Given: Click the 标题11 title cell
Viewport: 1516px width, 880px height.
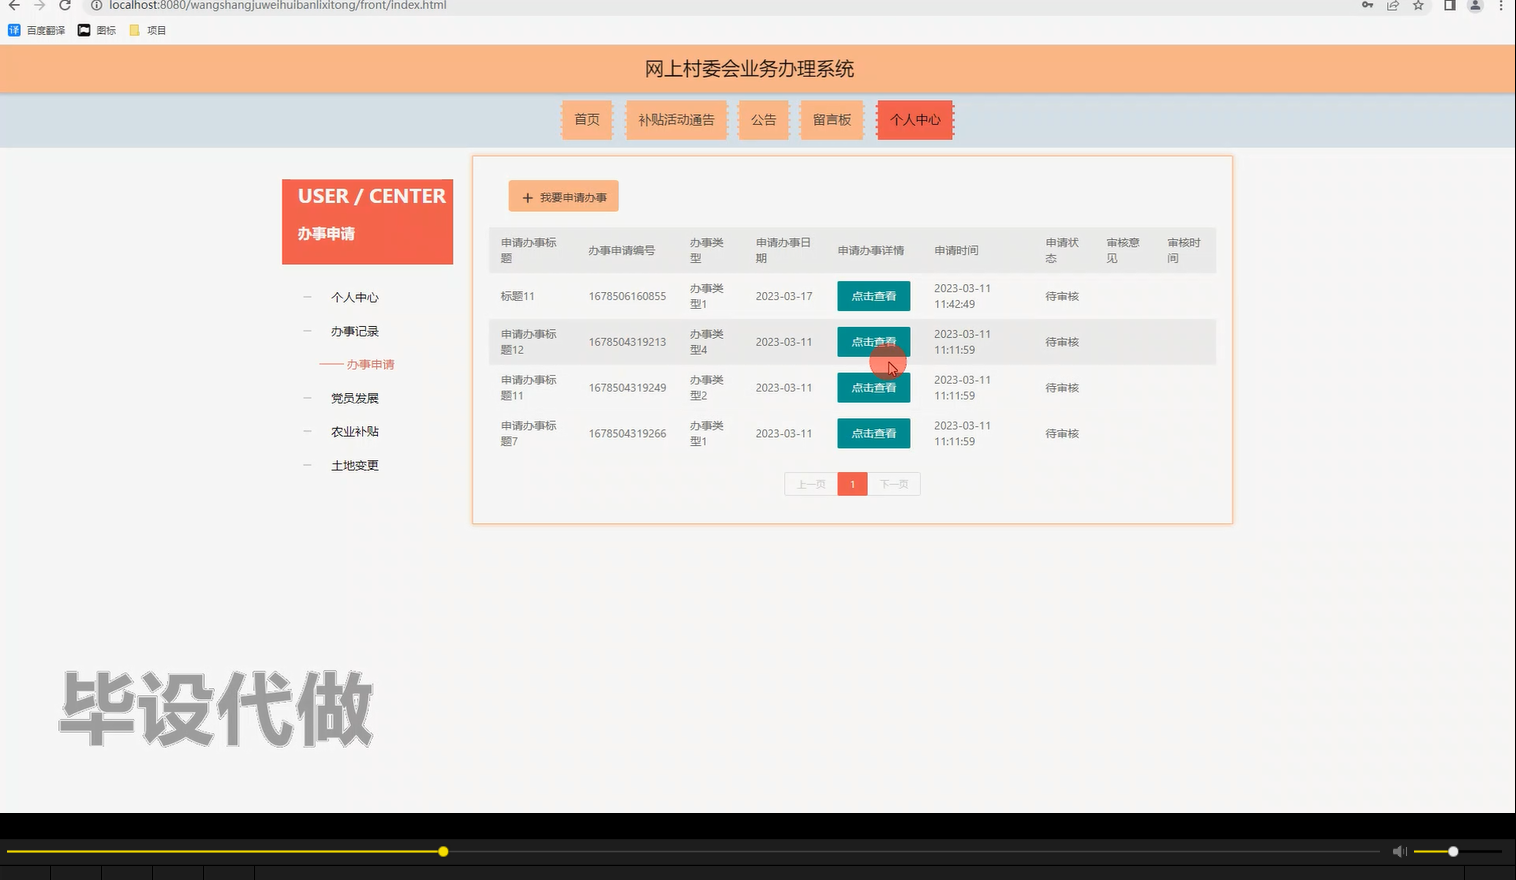Looking at the screenshot, I should point(518,297).
